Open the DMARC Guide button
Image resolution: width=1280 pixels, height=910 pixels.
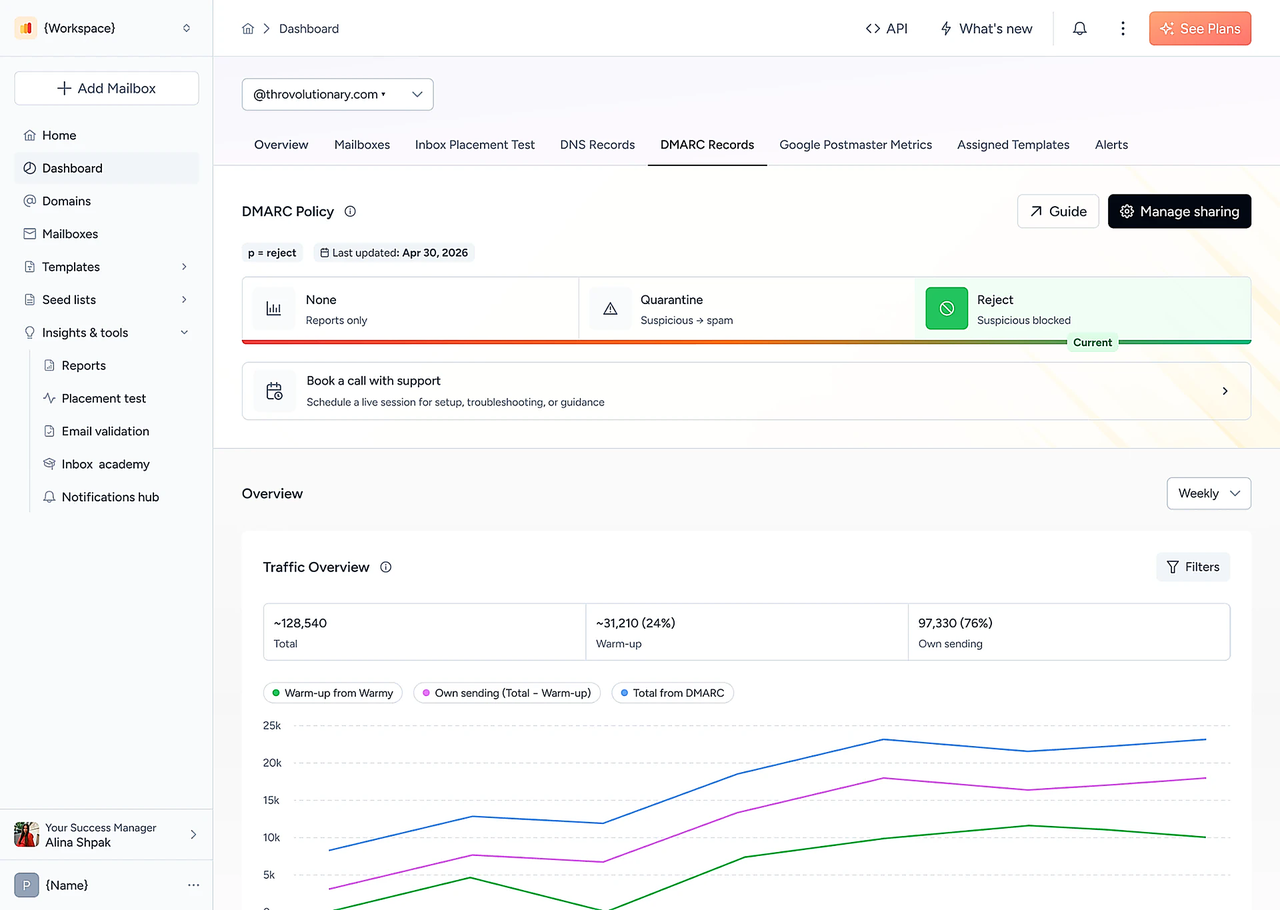click(1058, 211)
